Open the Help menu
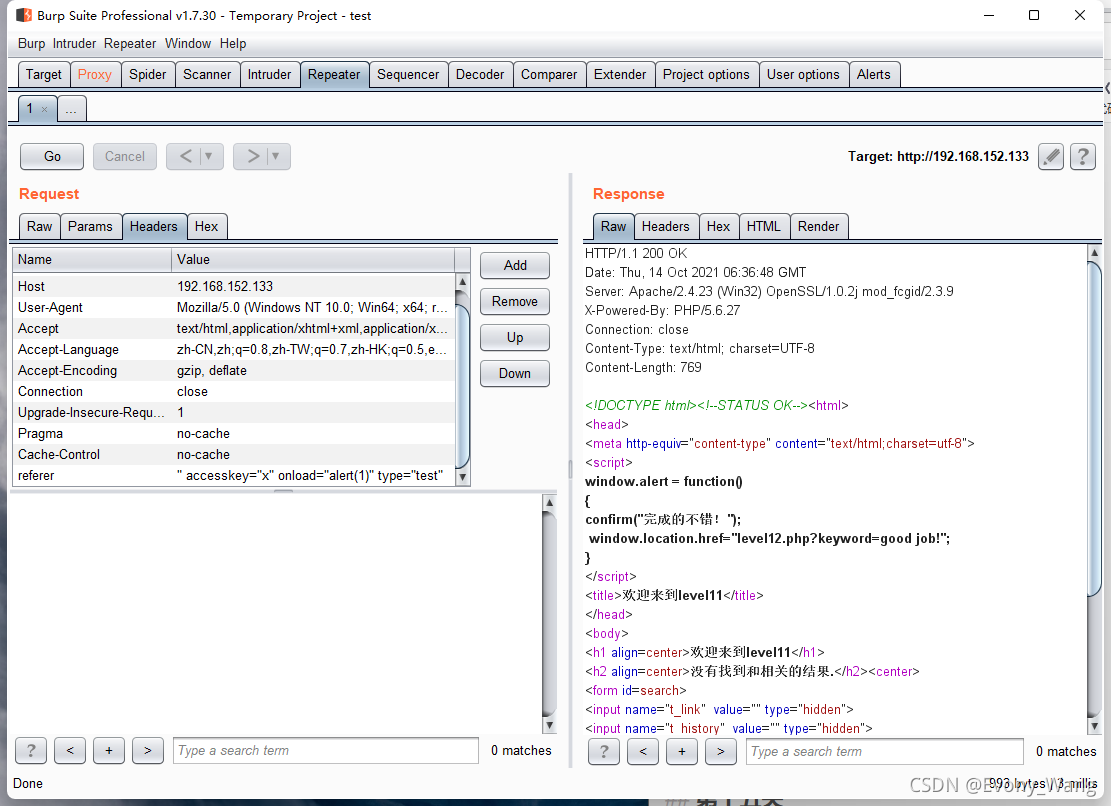 232,44
